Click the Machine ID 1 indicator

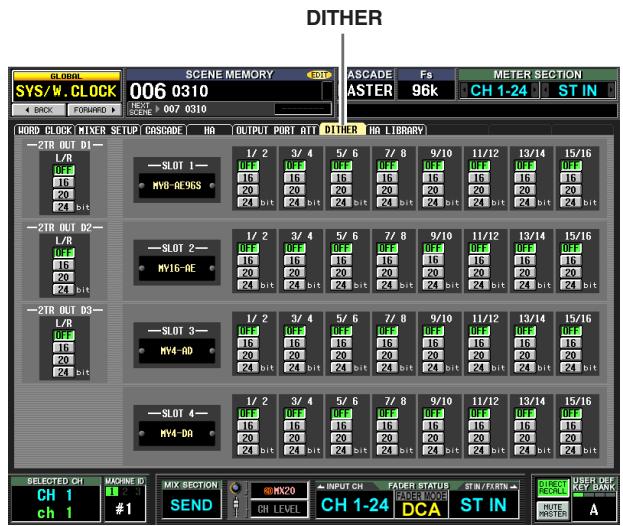pos(112,491)
